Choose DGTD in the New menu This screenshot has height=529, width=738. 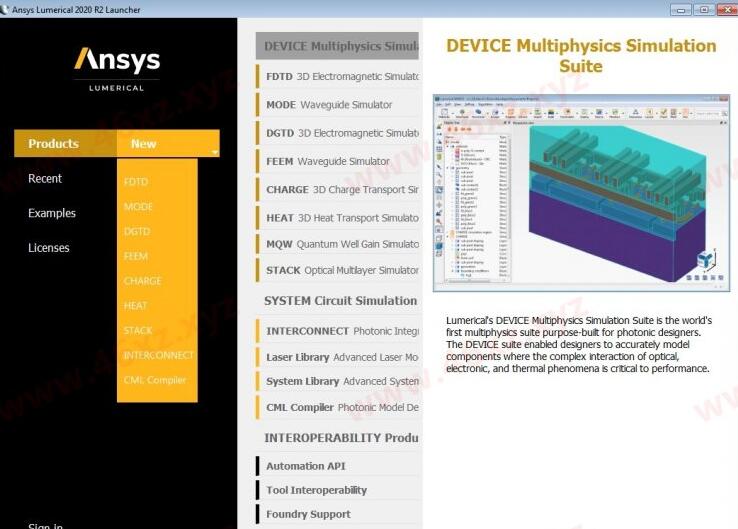137,232
